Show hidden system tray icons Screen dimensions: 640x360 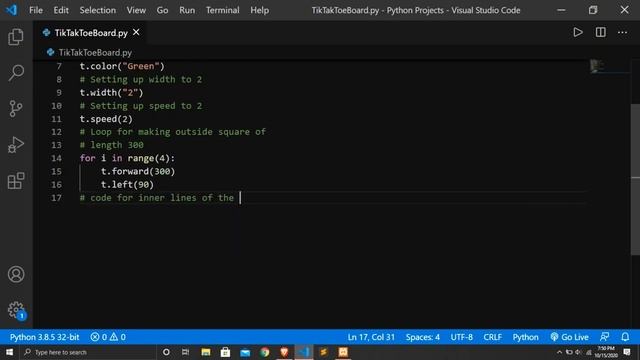559,352
